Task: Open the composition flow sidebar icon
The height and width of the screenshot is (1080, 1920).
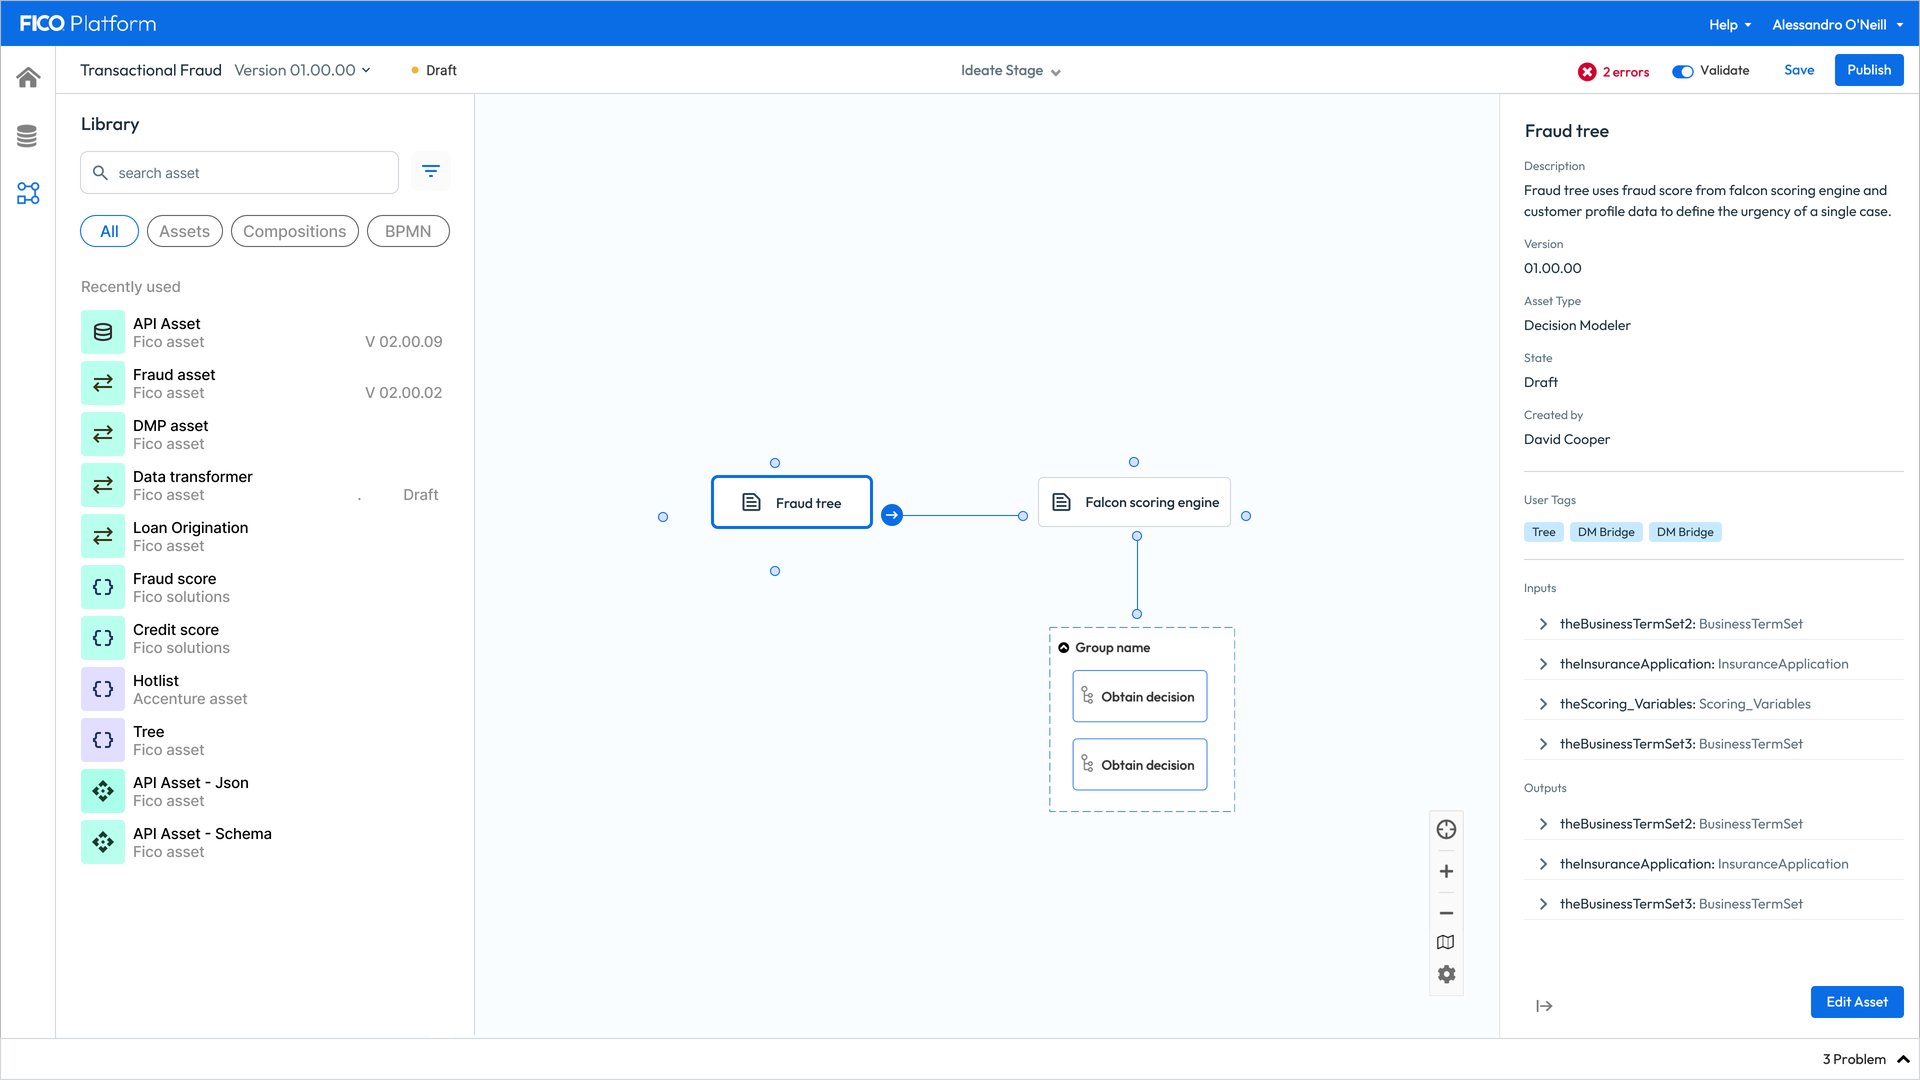Action: [x=28, y=193]
